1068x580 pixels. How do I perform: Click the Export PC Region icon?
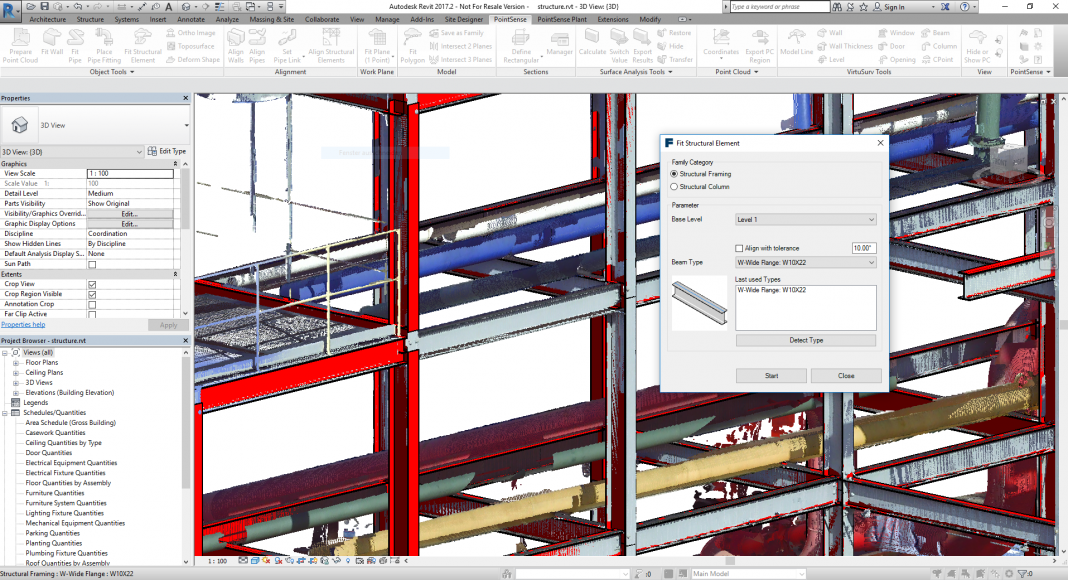point(759,46)
